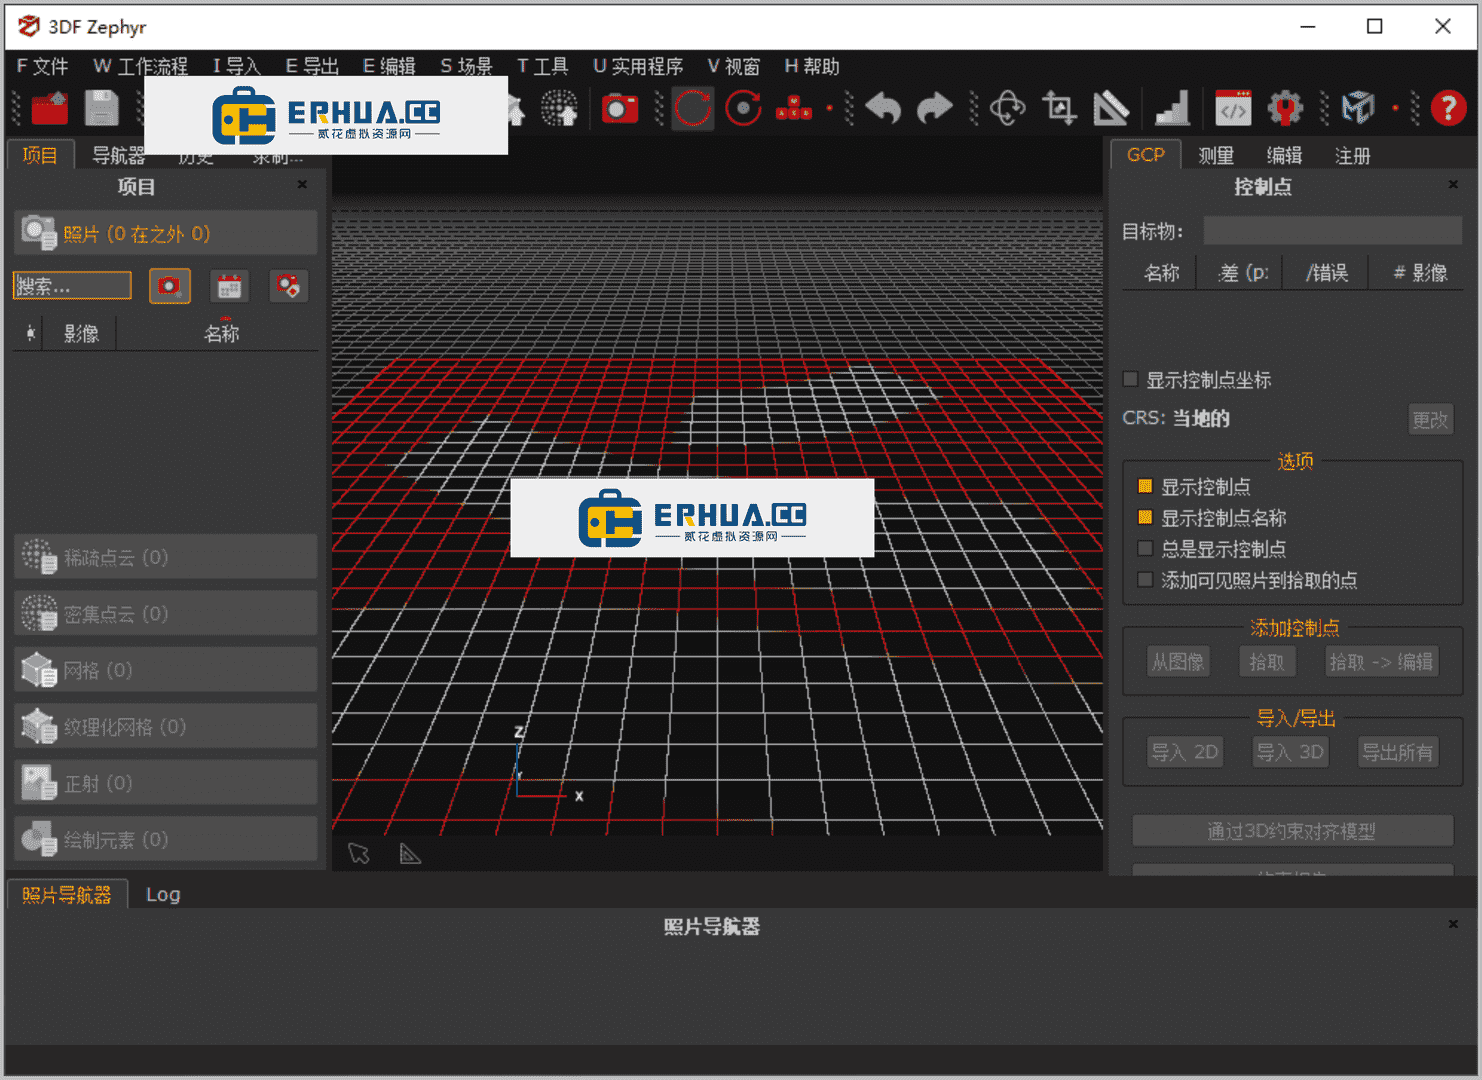
Task: Open options with the red gear icon
Action: 1285,108
